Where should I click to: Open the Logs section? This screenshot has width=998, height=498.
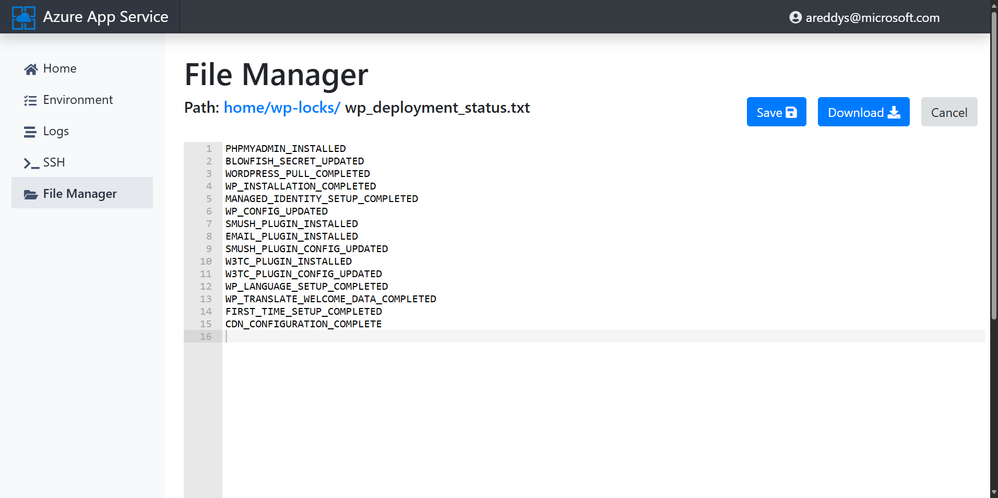pos(56,131)
